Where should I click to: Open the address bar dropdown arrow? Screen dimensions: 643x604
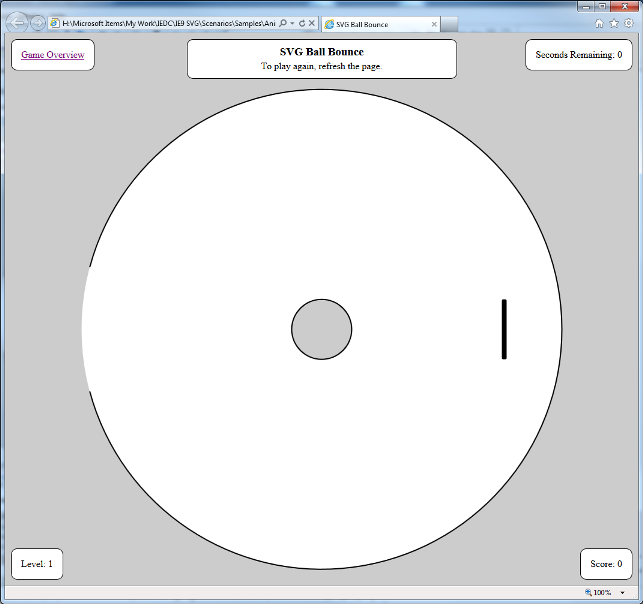pyautogui.click(x=292, y=23)
